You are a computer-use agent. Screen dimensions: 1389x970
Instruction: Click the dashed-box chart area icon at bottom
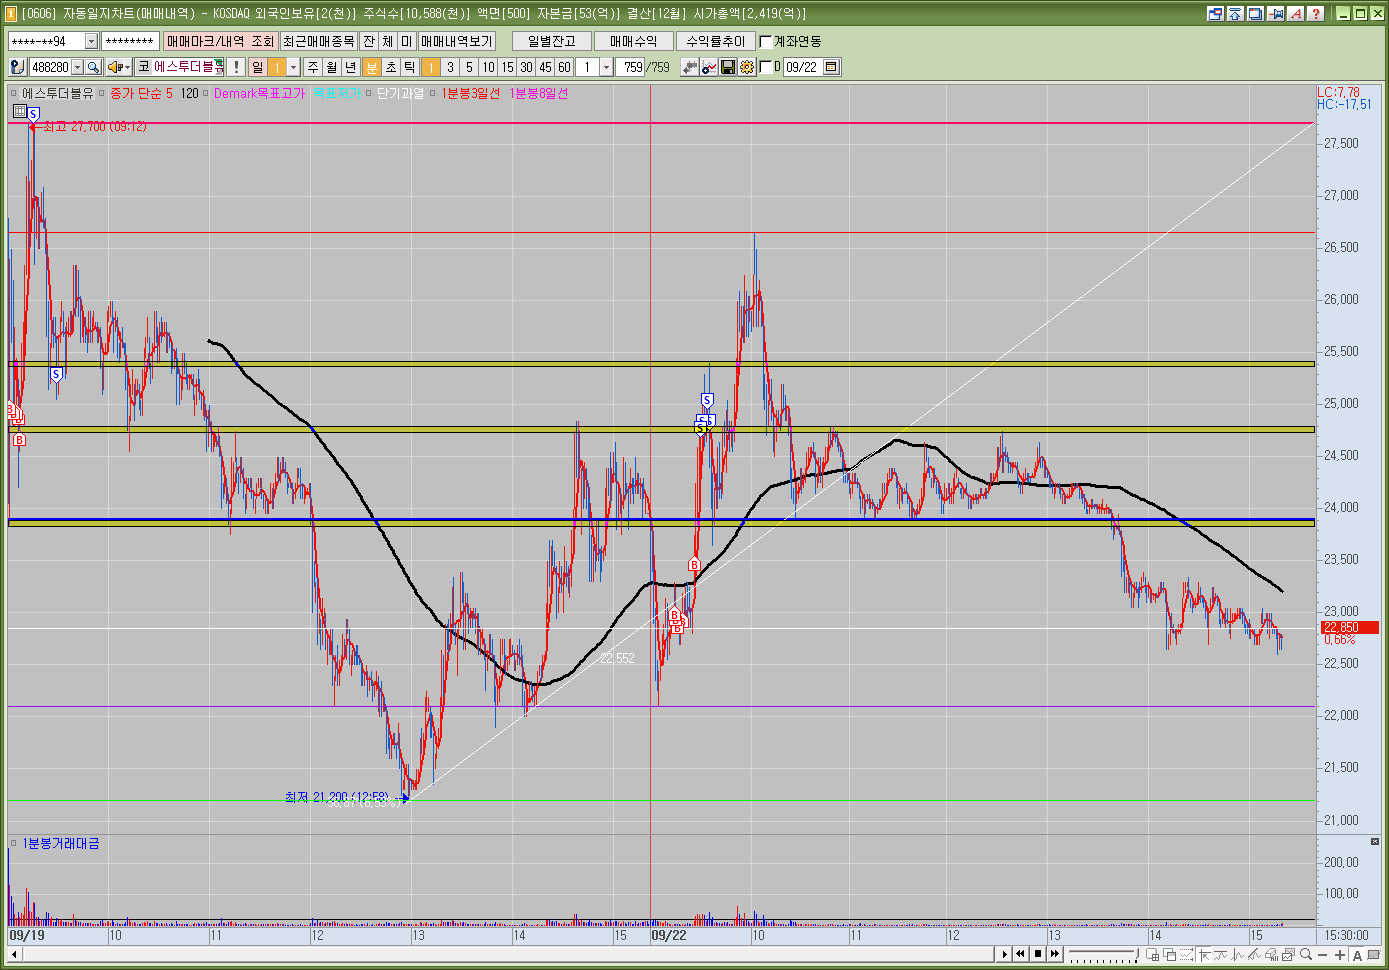pos(1186,954)
